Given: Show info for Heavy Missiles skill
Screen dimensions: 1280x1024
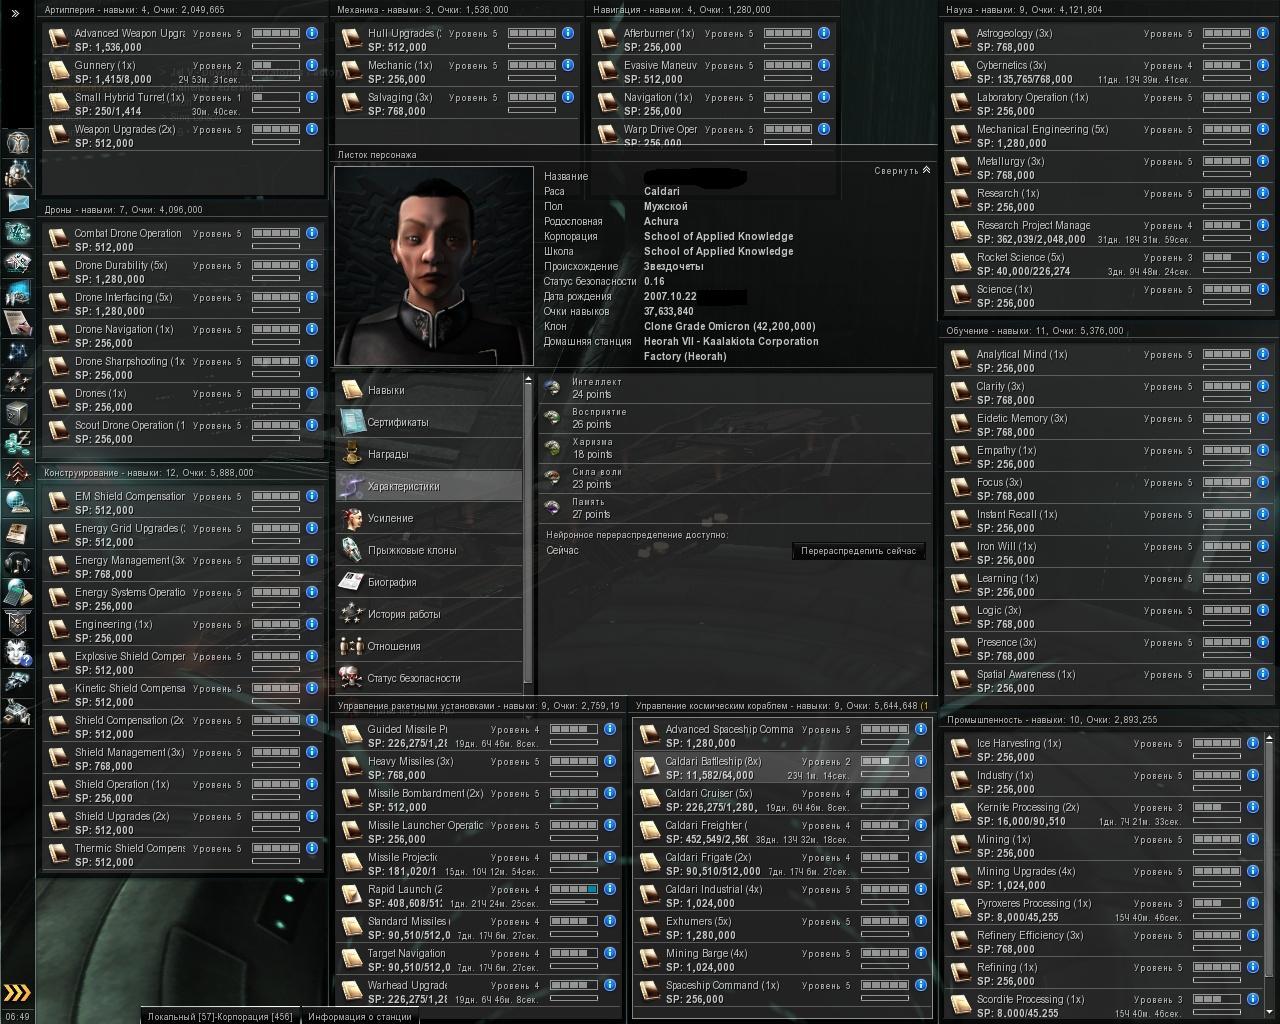Looking at the screenshot, I should click(x=609, y=761).
